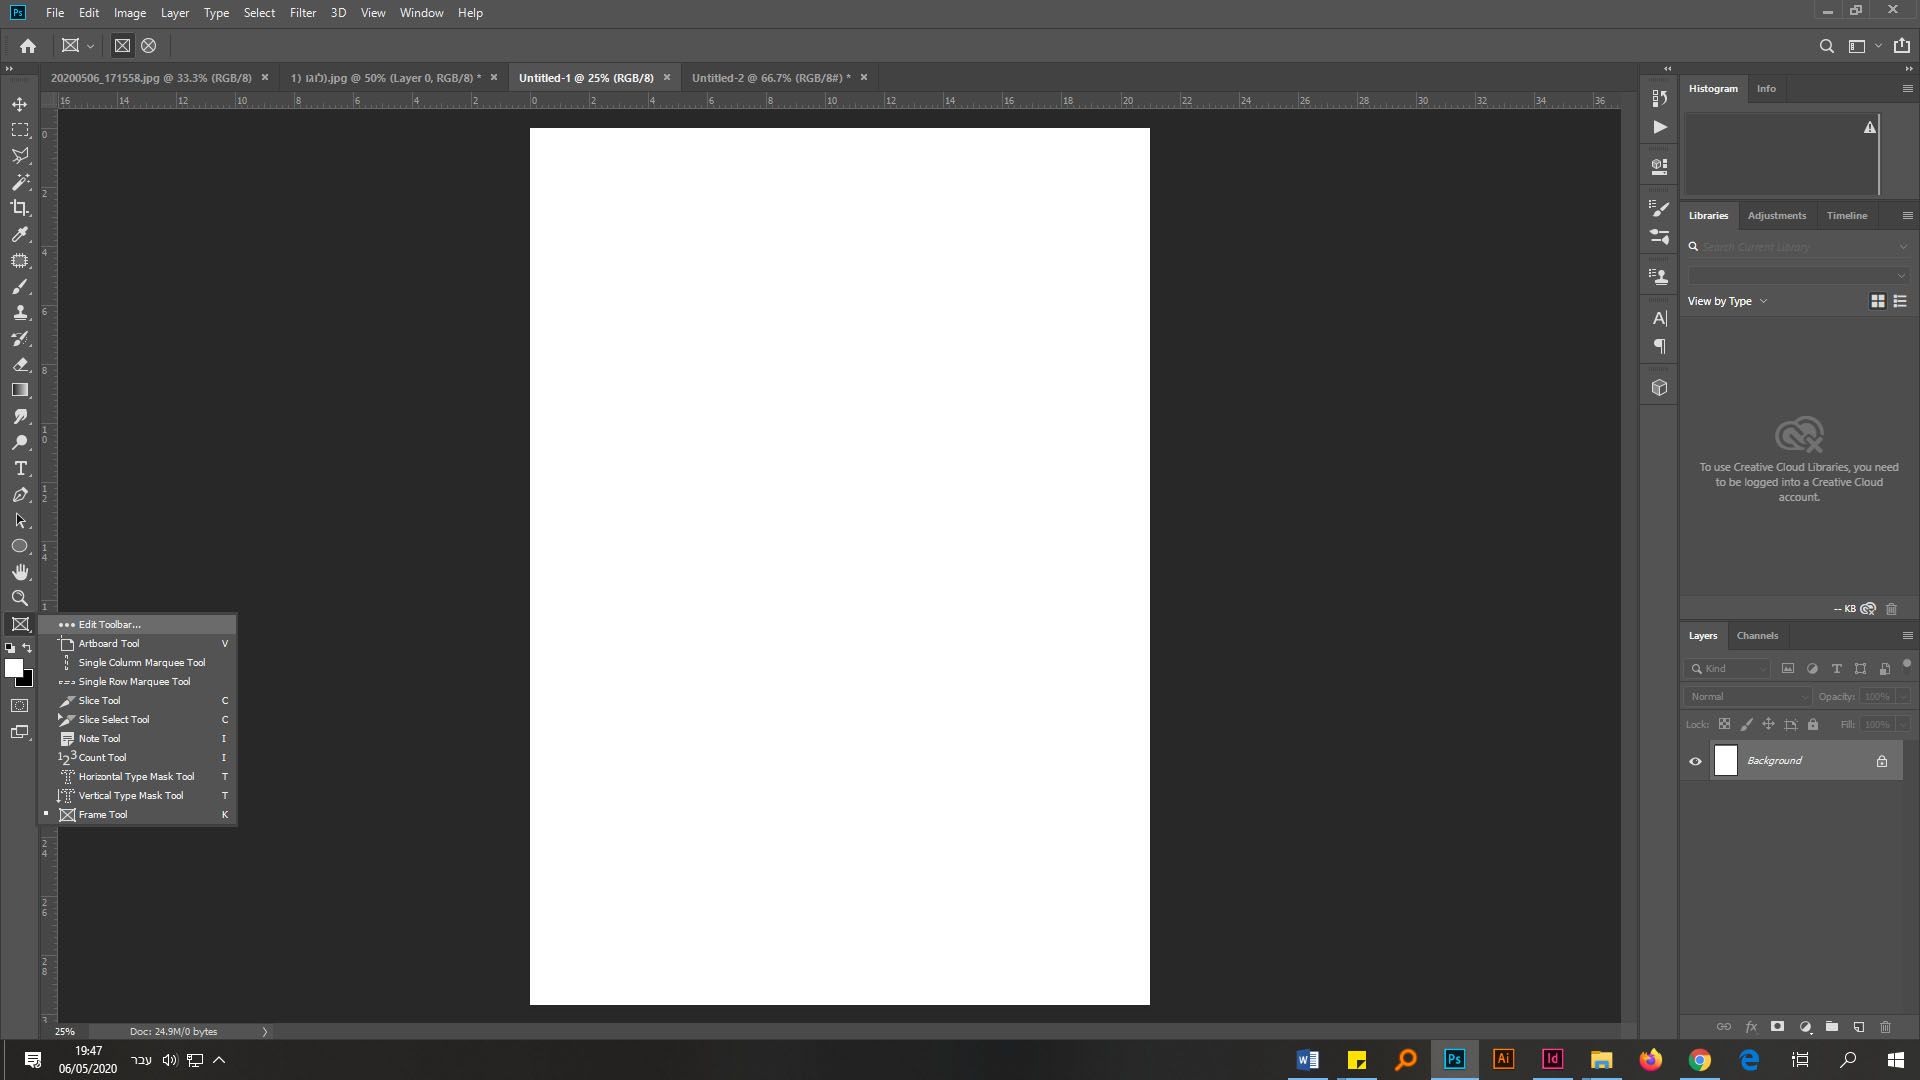This screenshot has width=1920, height=1080.
Task: Switch to the Channels tab
Action: pos(1757,635)
